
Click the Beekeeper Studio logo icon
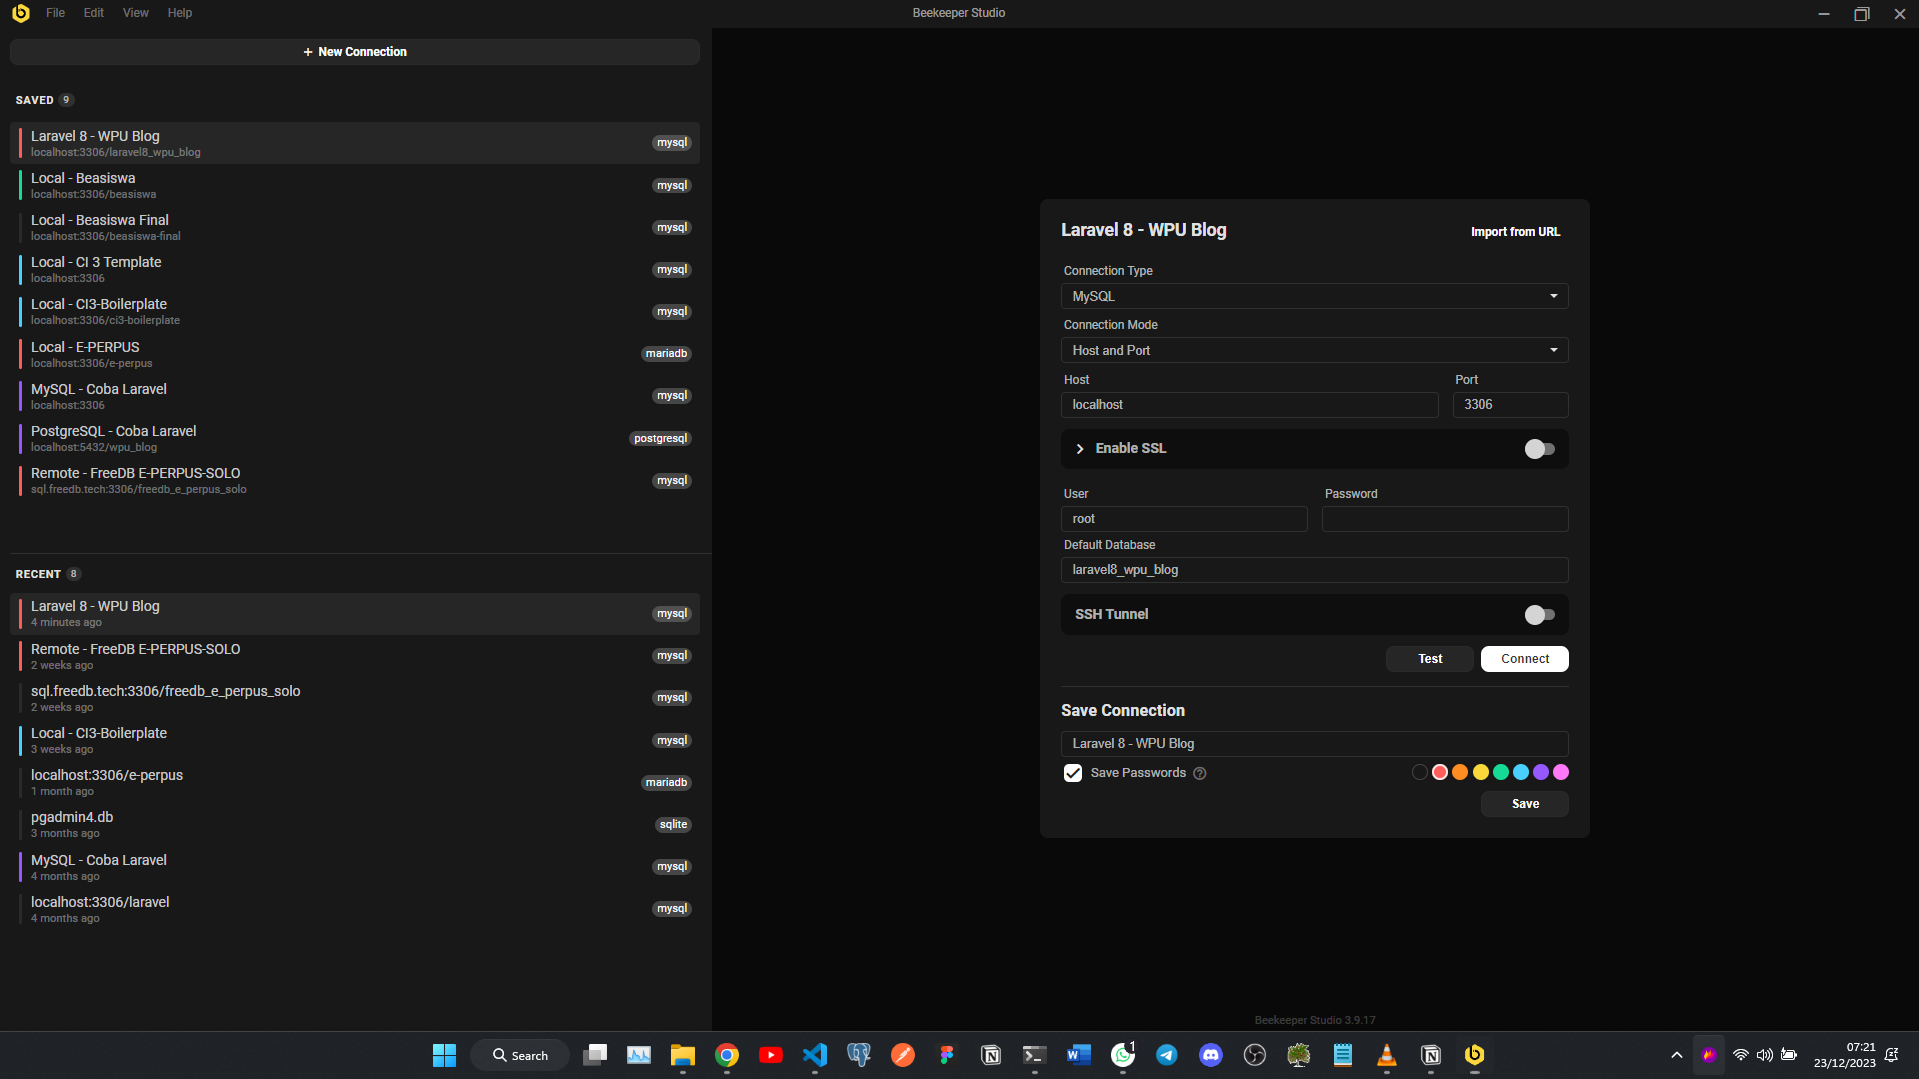21,13
